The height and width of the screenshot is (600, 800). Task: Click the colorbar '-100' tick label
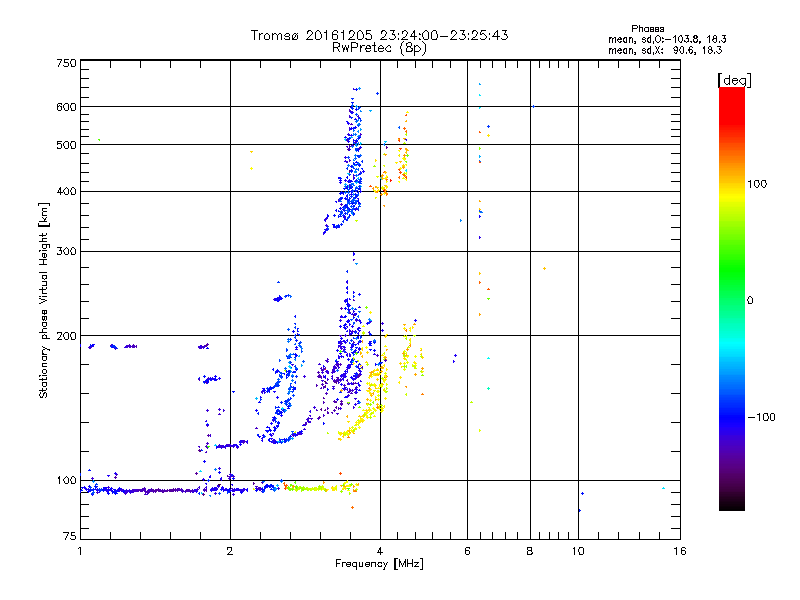[761, 417]
